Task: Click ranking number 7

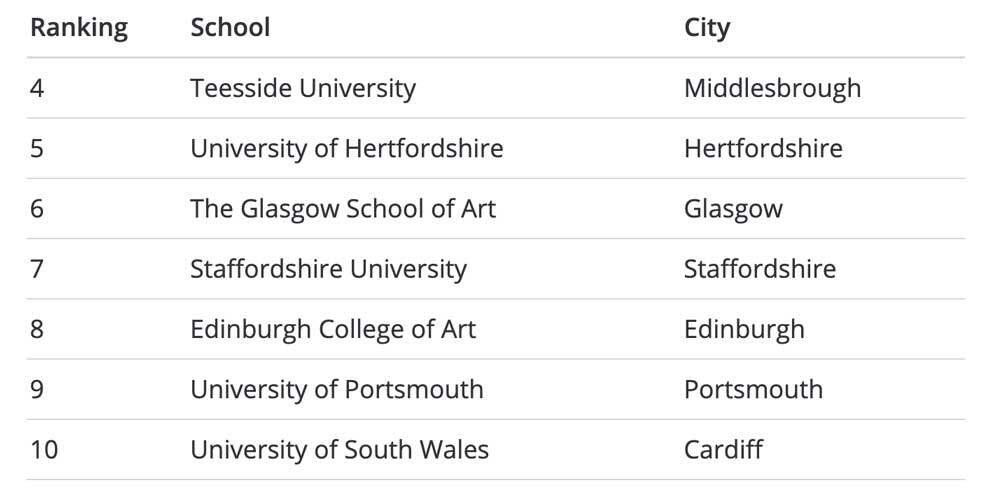Action: click(x=37, y=269)
